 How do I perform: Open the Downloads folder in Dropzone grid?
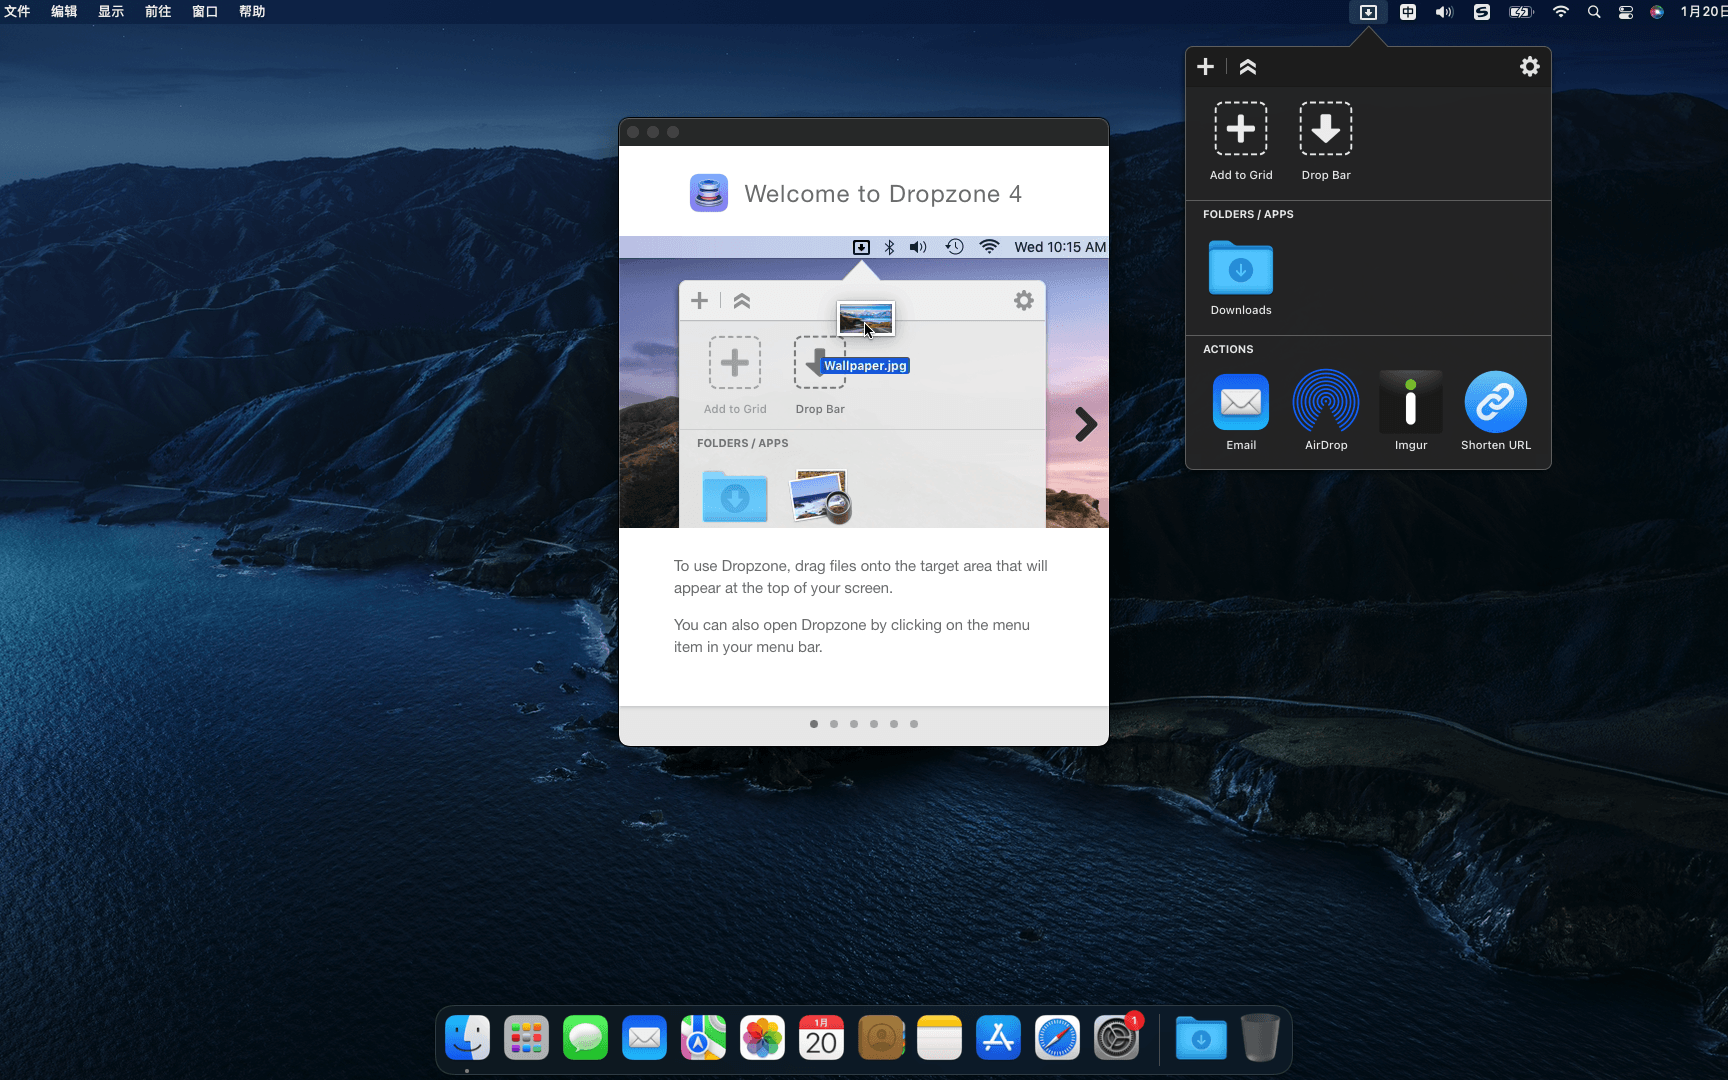click(x=1241, y=277)
